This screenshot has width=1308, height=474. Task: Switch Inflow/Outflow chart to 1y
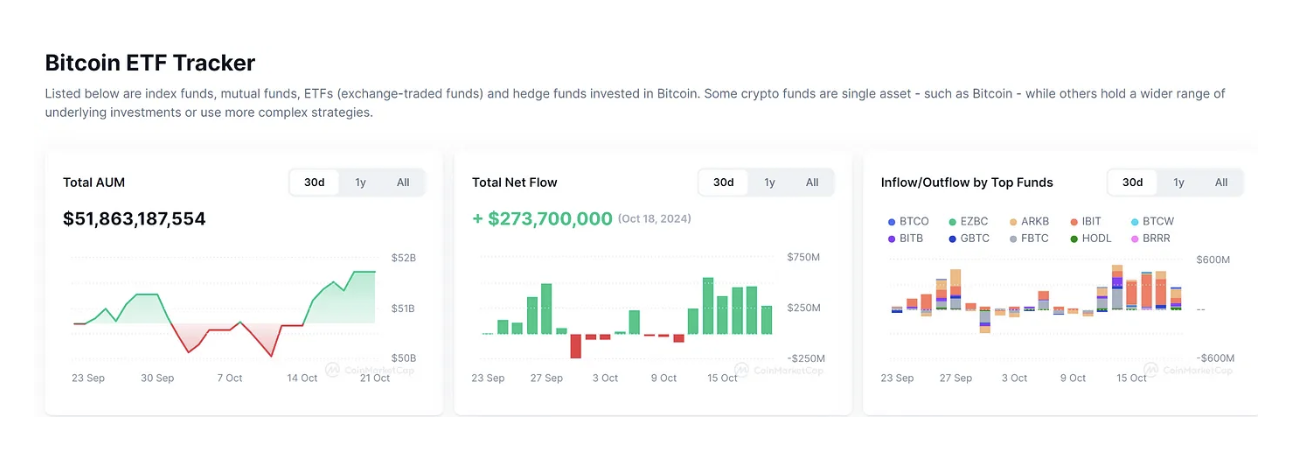coord(1178,182)
